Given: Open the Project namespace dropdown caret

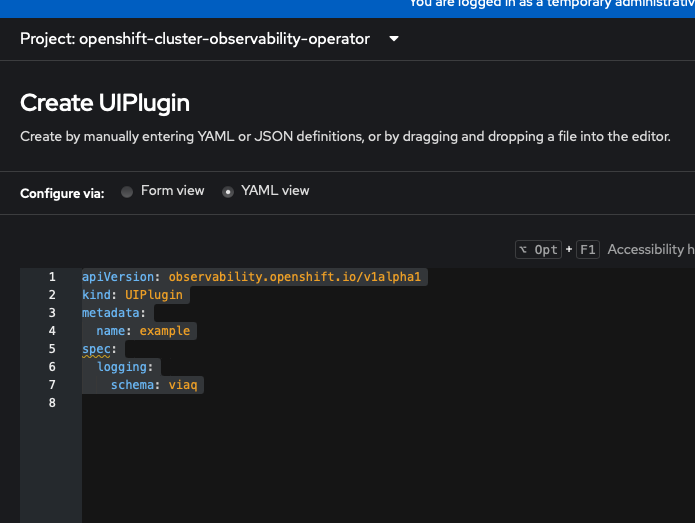Looking at the screenshot, I should tap(393, 40).
